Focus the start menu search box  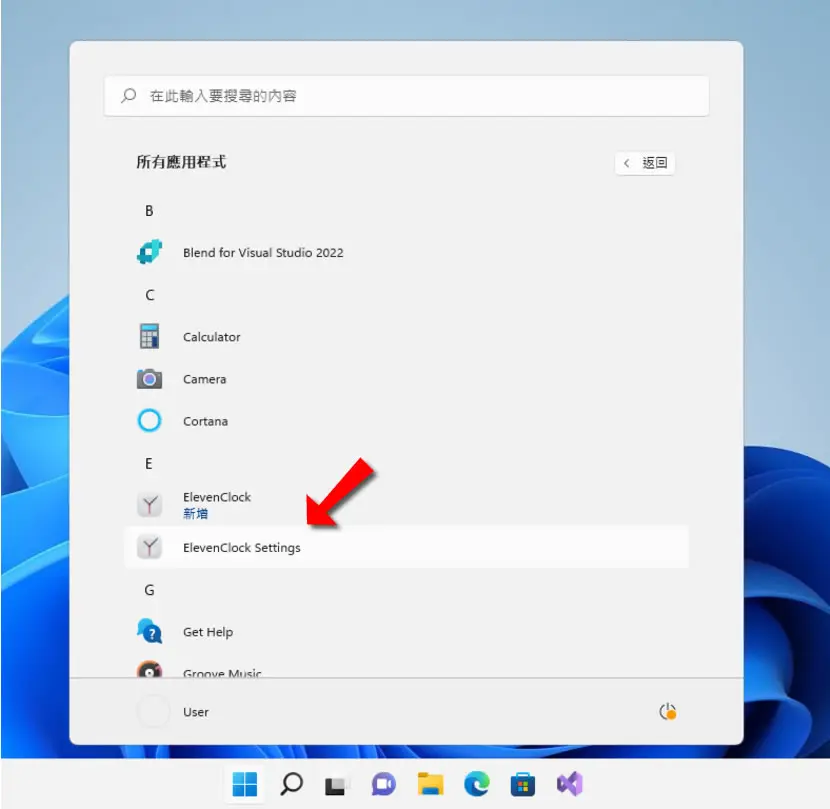tap(407, 96)
